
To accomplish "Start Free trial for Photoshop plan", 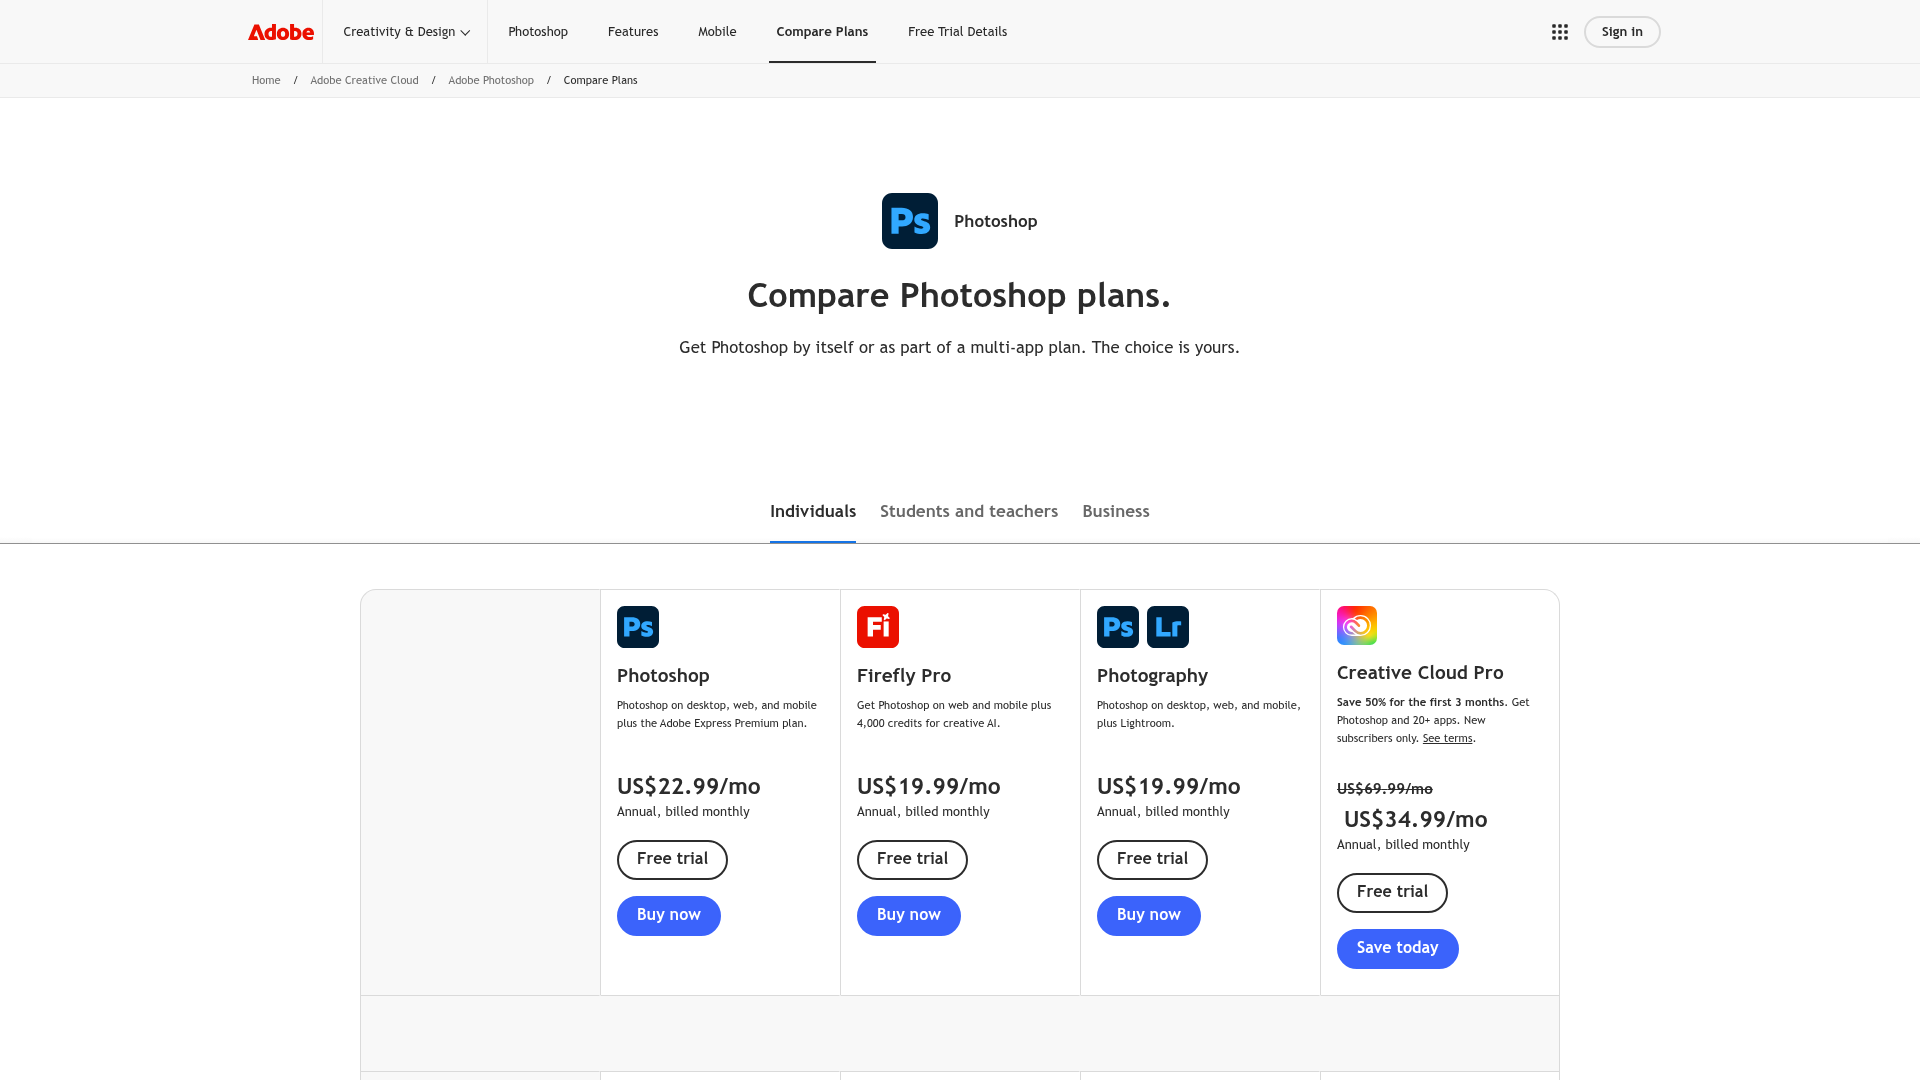I will click(x=672, y=860).
